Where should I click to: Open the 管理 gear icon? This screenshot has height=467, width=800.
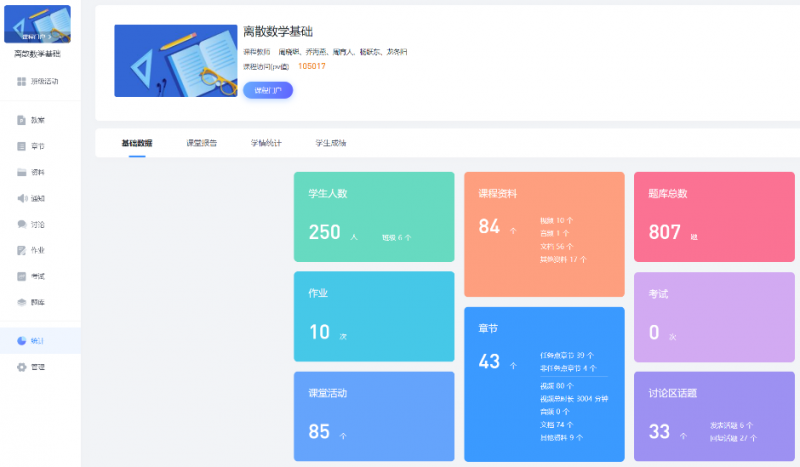(x=22, y=367)
